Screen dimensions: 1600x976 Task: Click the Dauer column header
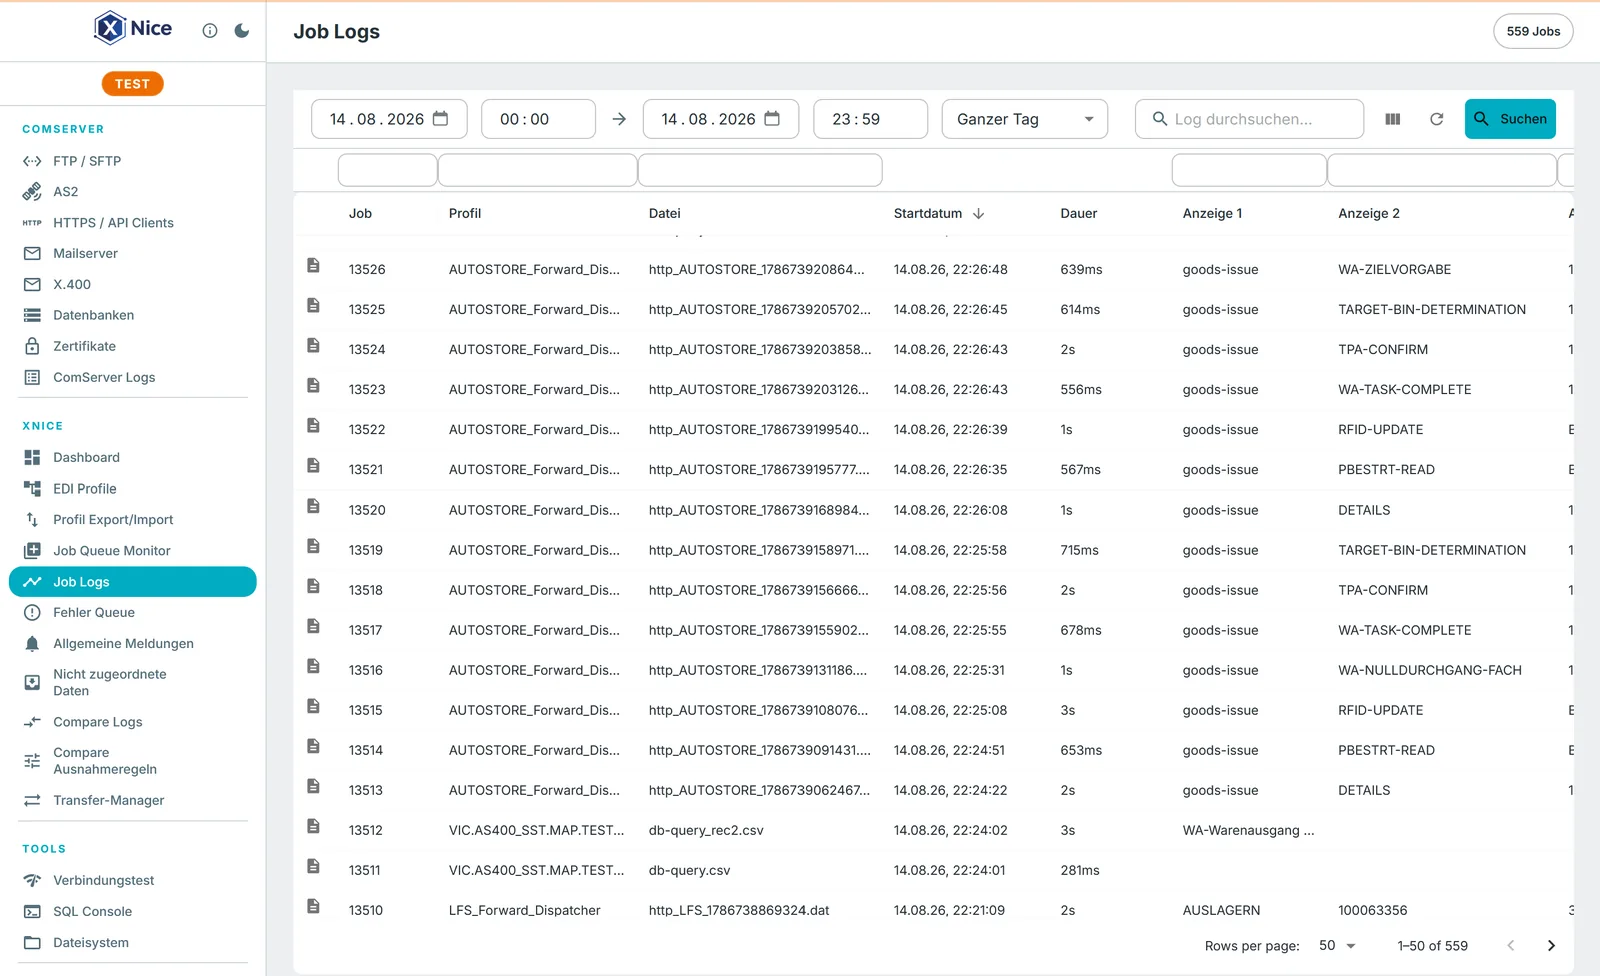pyautogui.click(x=1079, y=214)
